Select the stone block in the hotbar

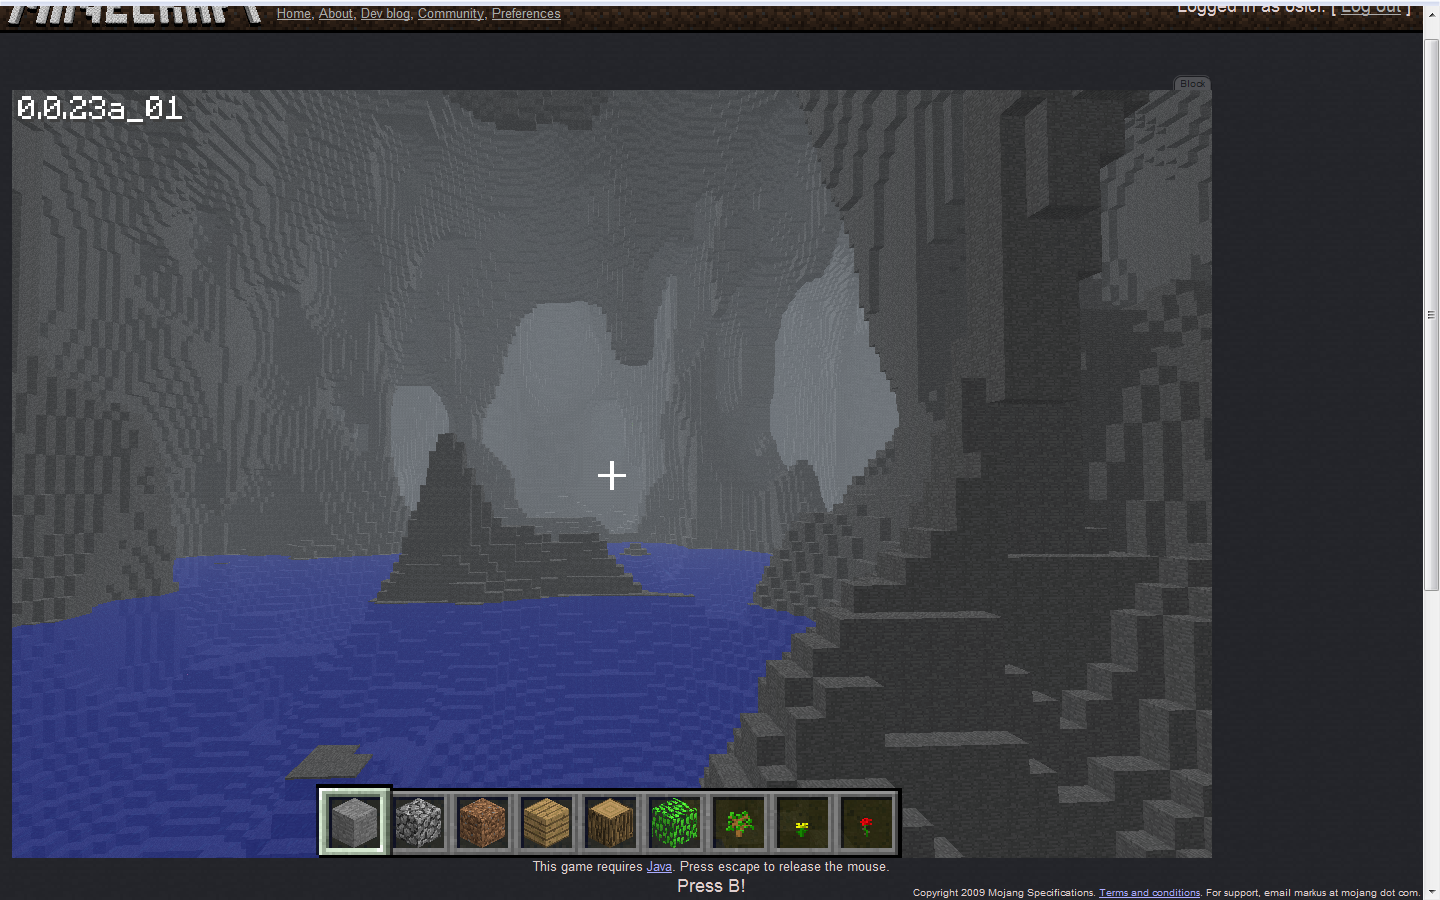354,822
